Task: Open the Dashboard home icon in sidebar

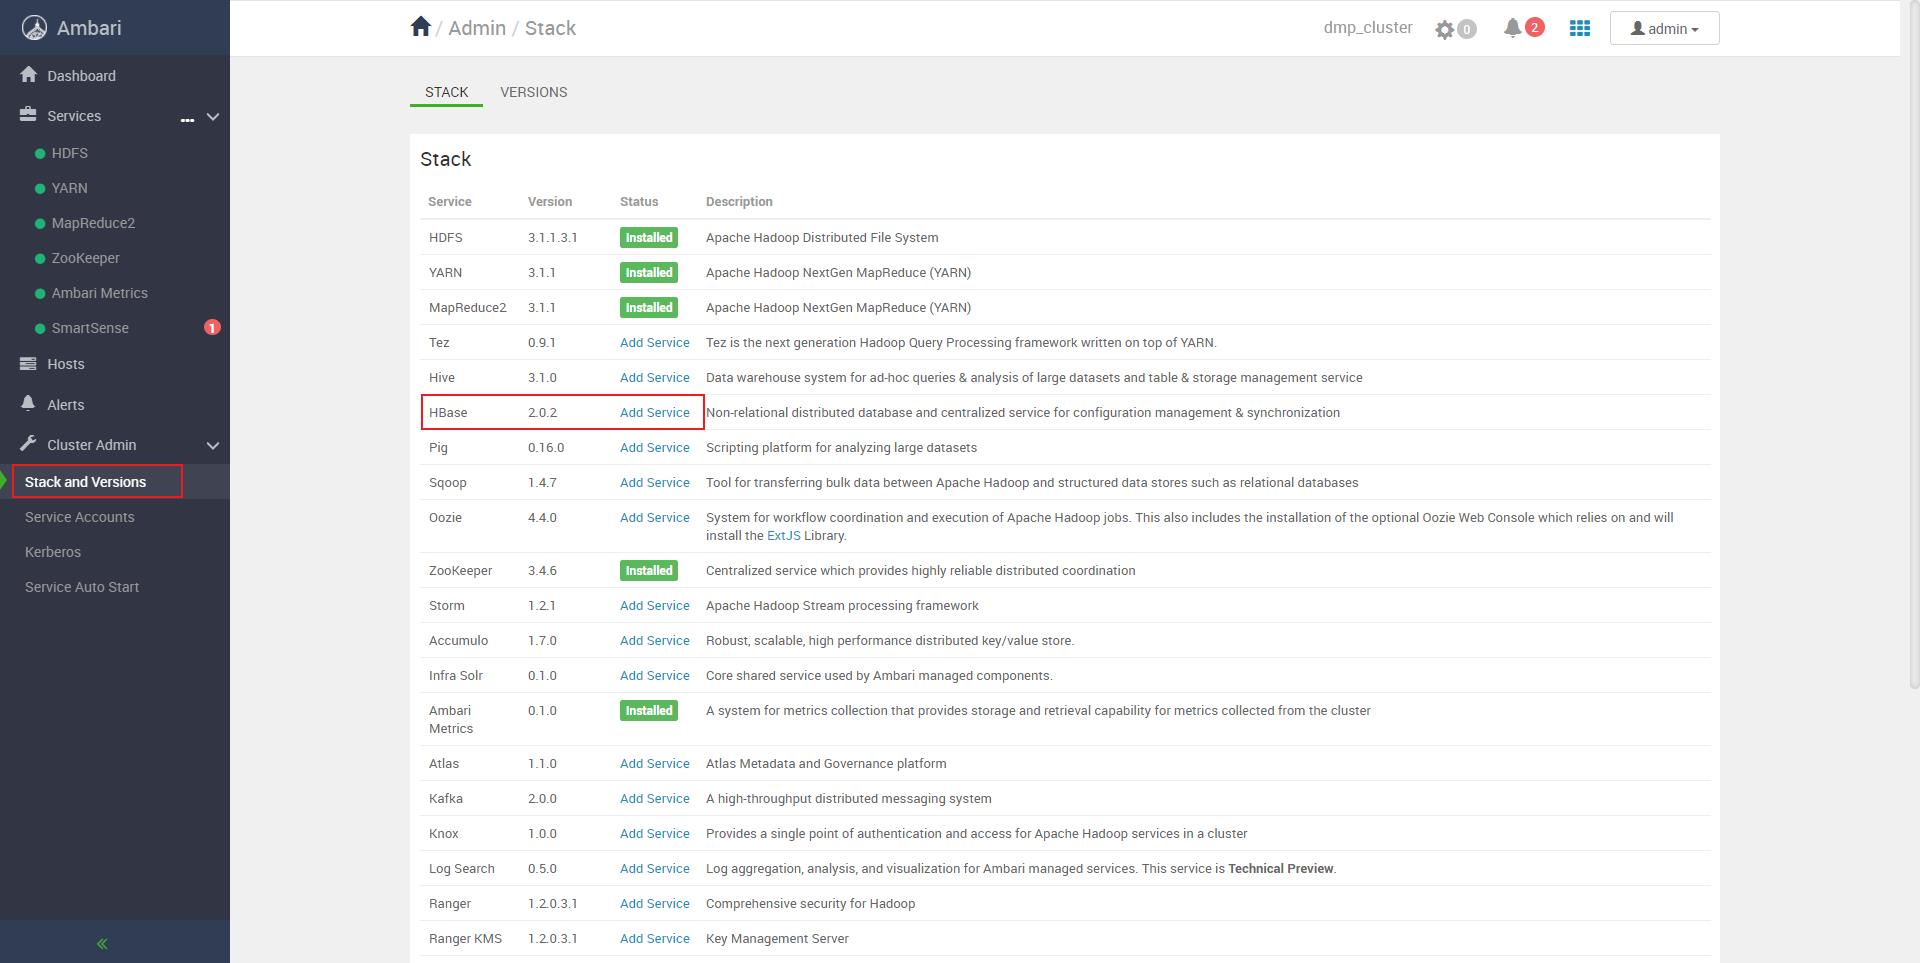Action: click(28, 75)
